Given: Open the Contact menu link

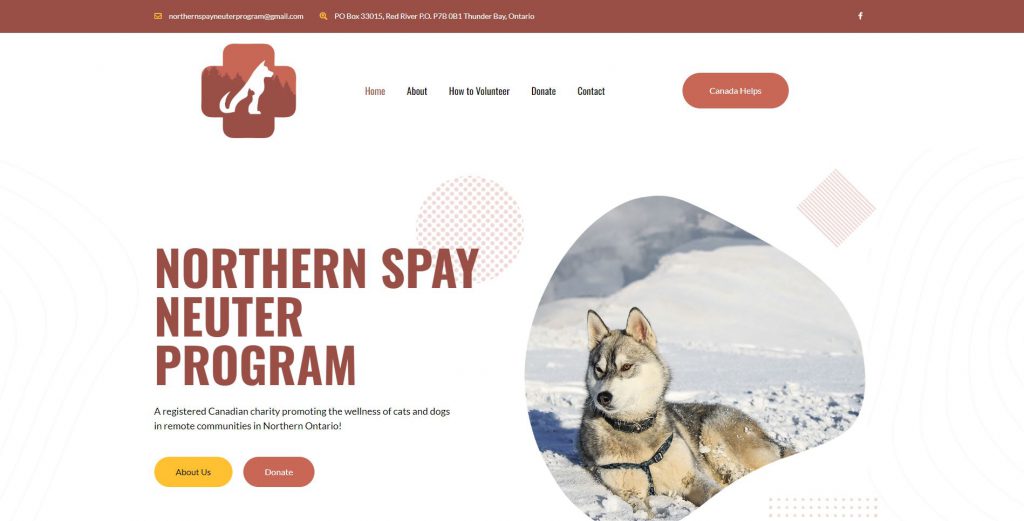Looking at the screenshot, I should click(591, 91).
